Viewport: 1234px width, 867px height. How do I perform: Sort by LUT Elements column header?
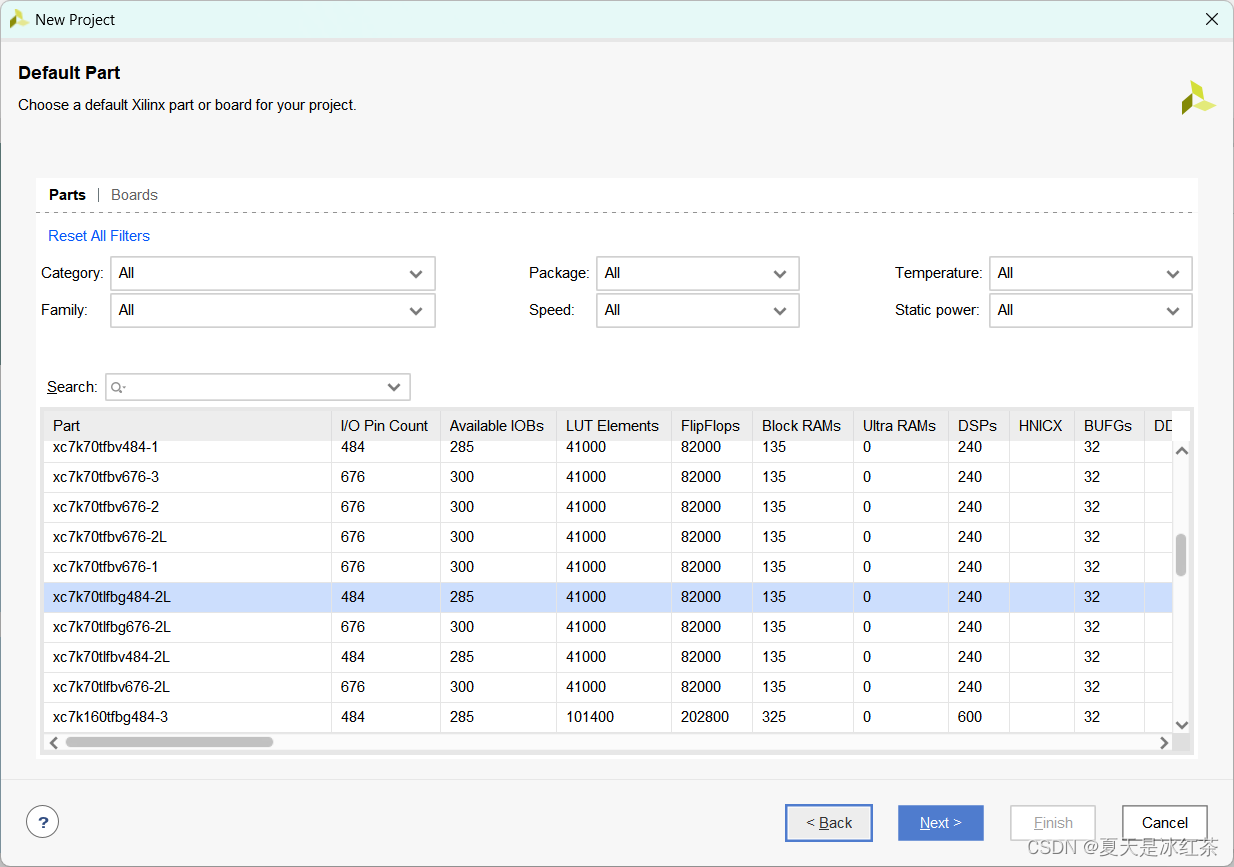(613, 425)
